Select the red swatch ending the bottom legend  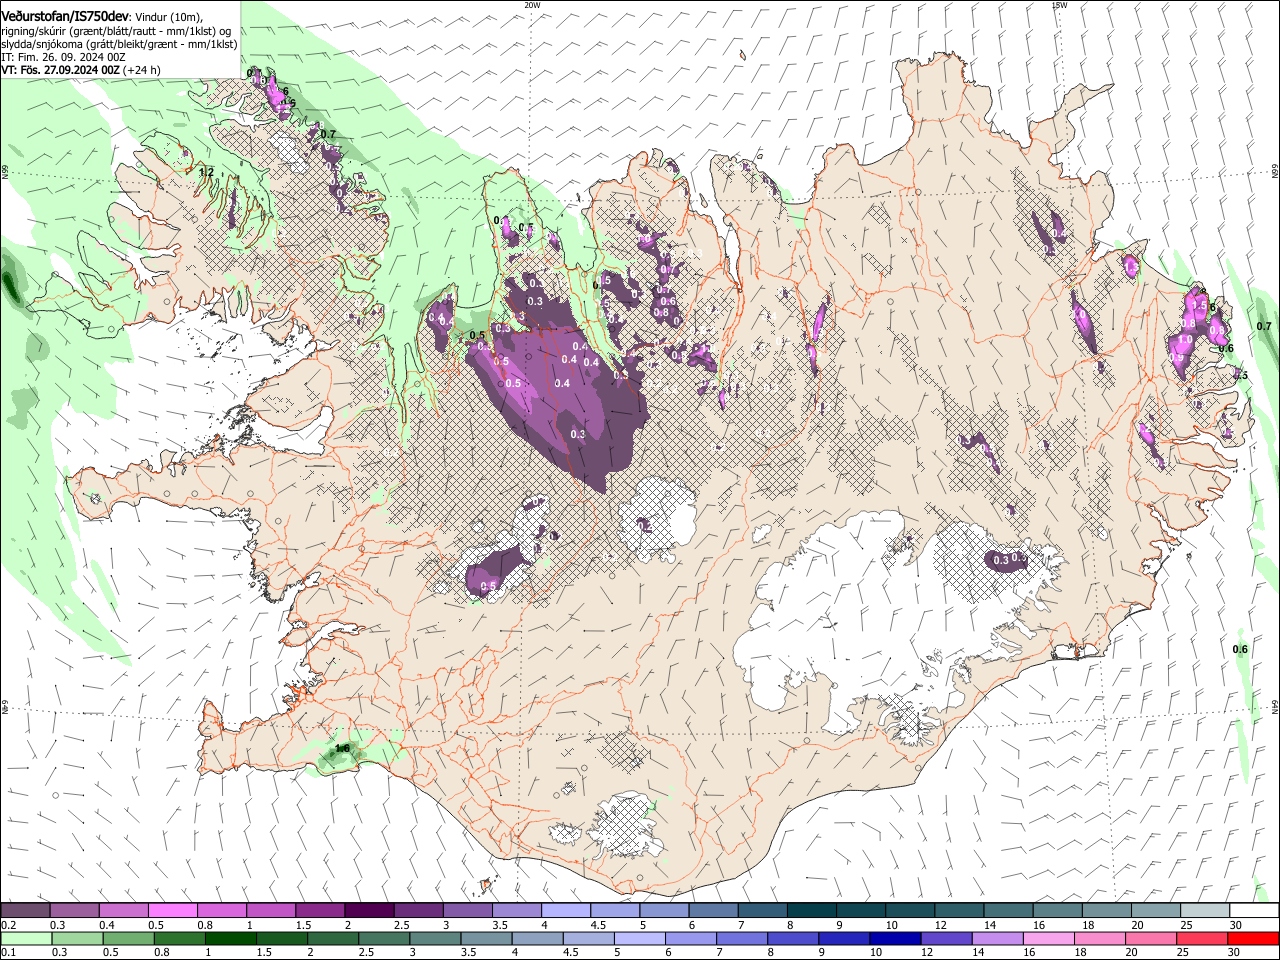pos(1254,938)
